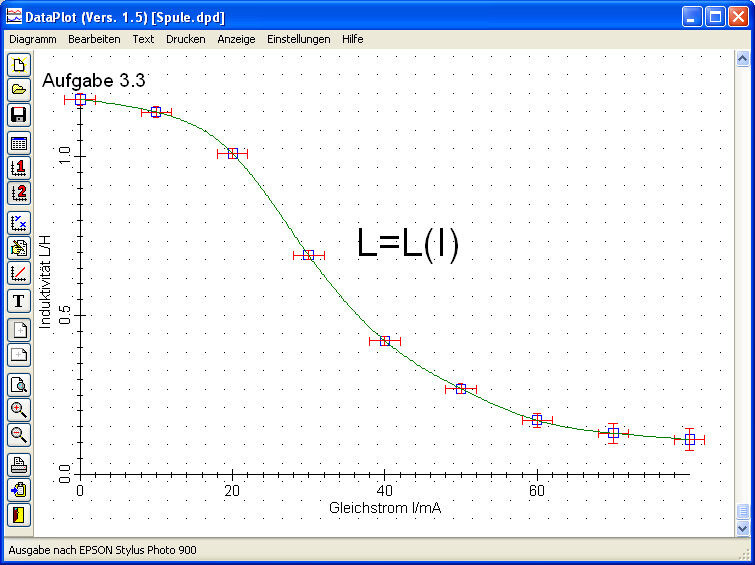Open the Diagramm menu
This screenshot has width=755, height=565.
coord(33,39)
